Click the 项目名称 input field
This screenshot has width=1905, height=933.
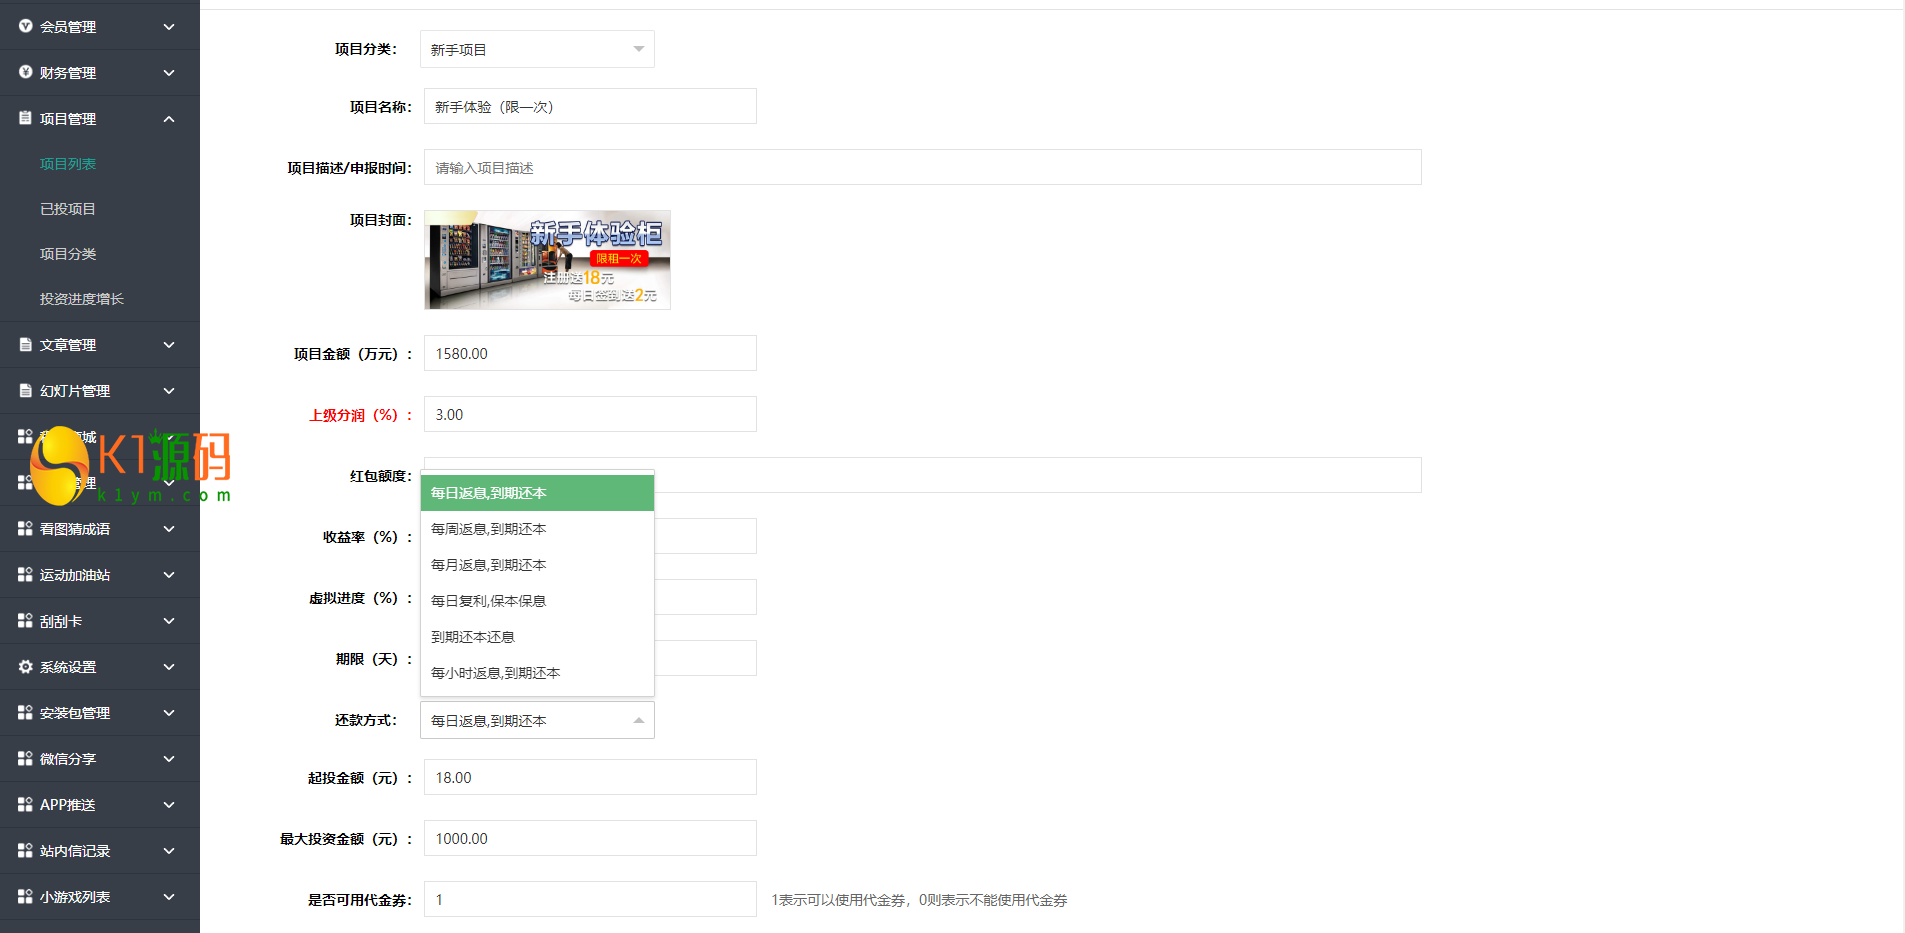click(590, 106)
